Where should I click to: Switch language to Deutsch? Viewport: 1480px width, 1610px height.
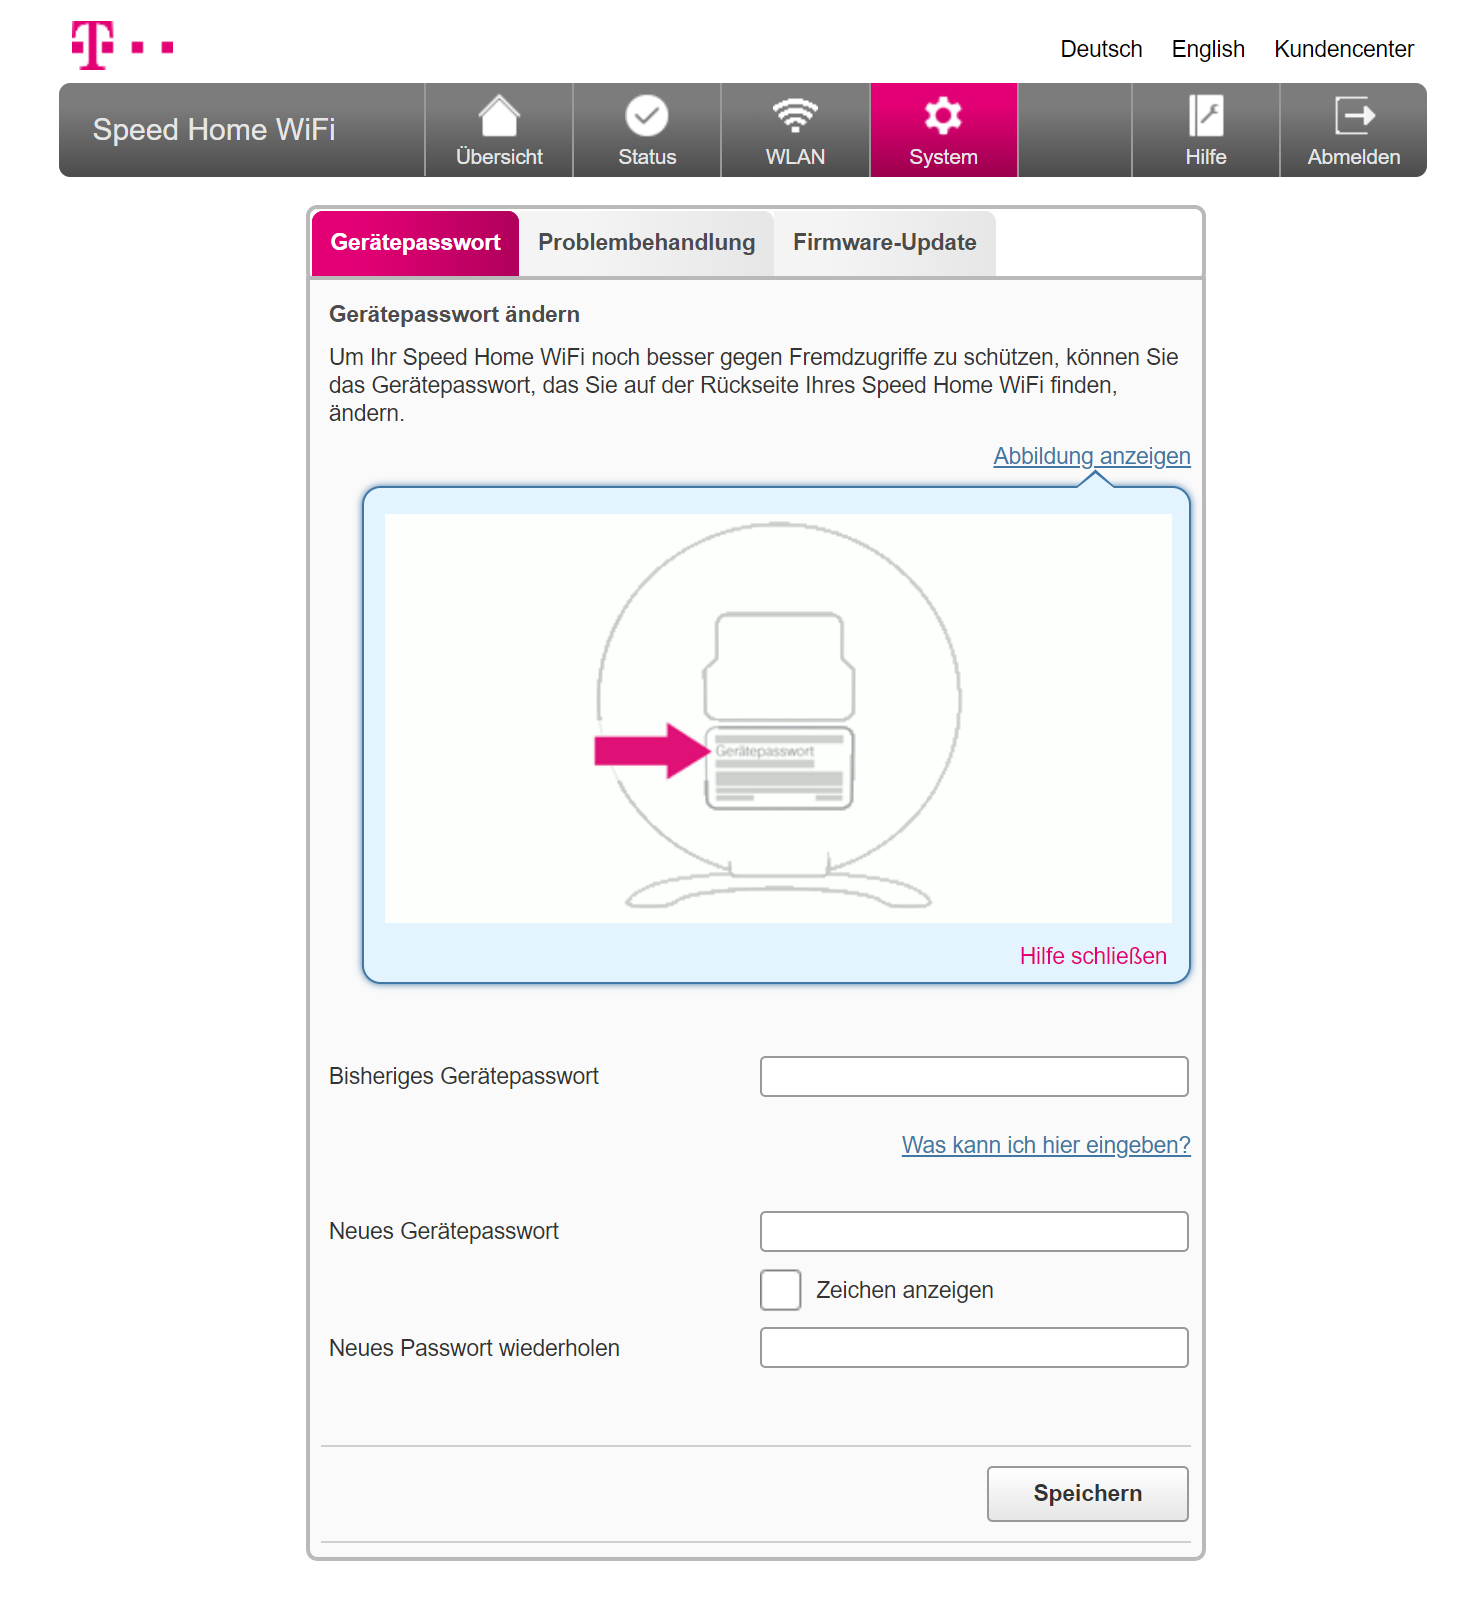tap(1101, 49)
